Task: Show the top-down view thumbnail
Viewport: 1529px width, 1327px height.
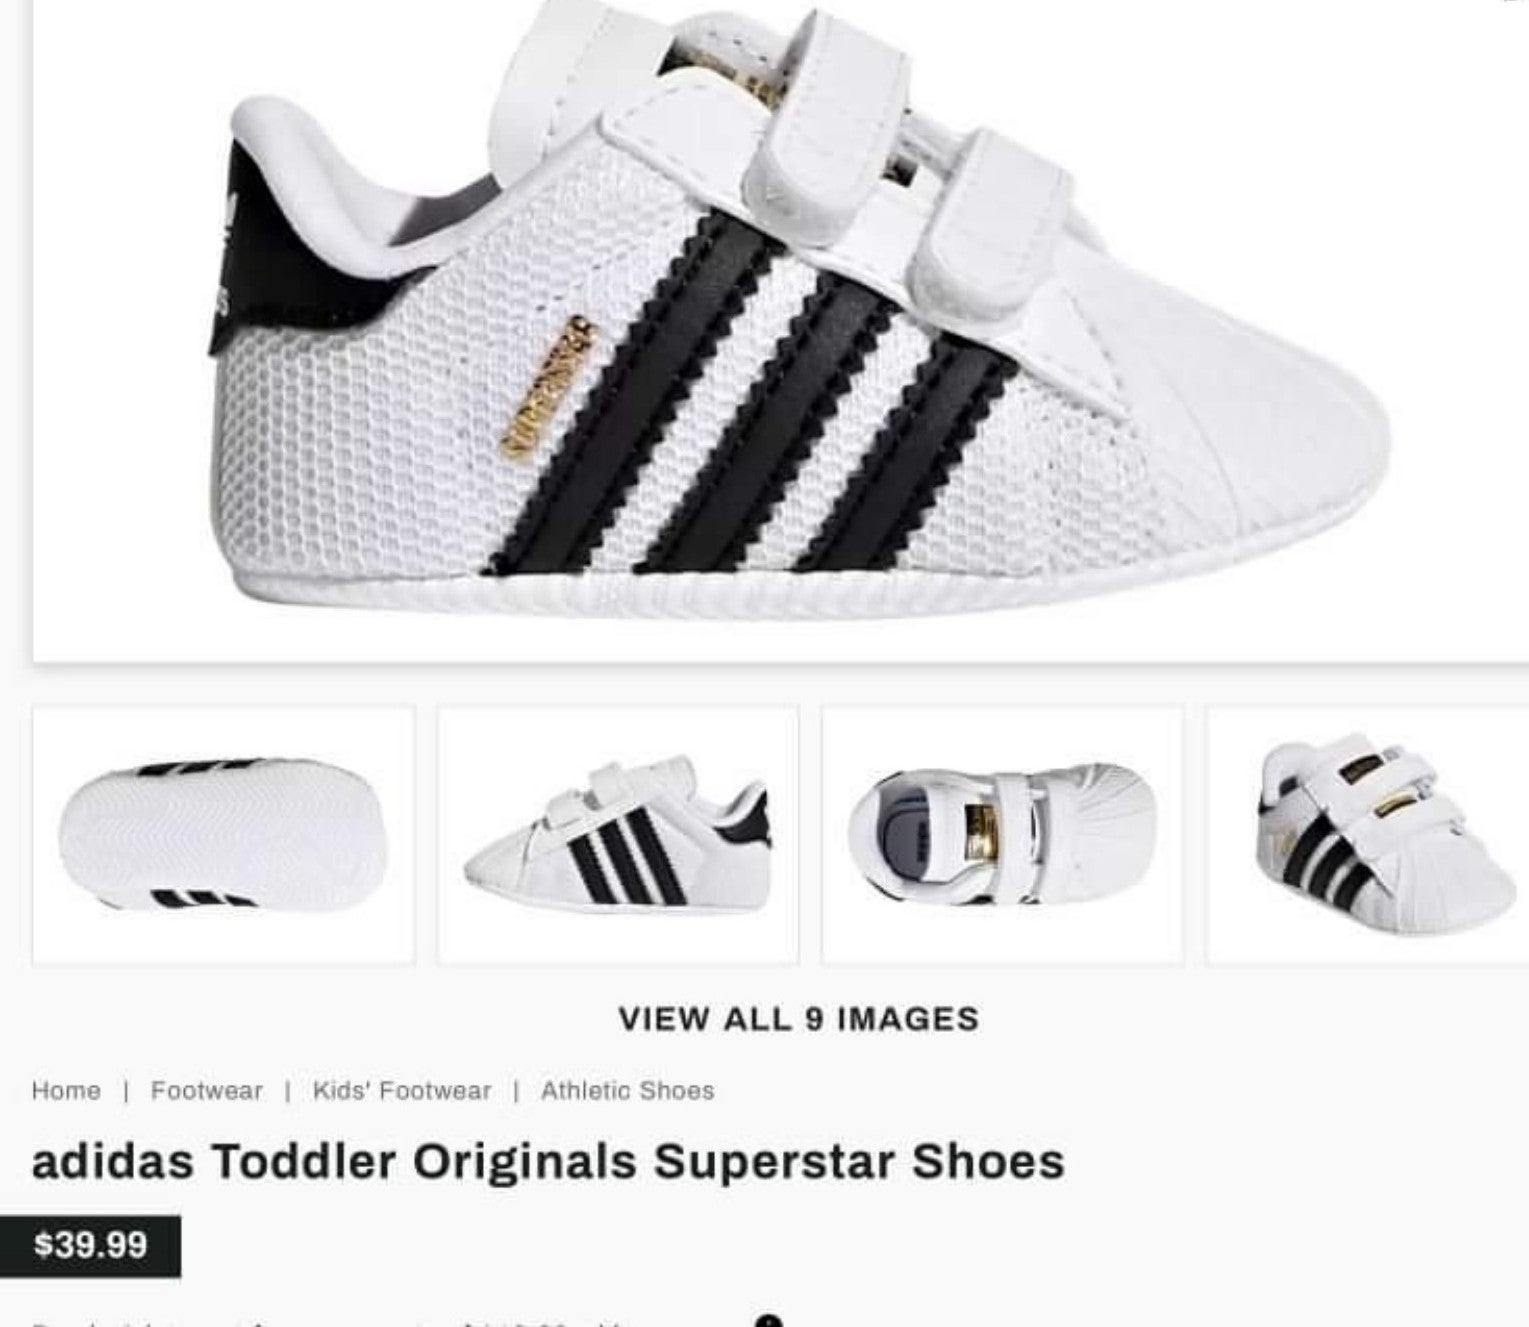Action: pos(1002,835)
